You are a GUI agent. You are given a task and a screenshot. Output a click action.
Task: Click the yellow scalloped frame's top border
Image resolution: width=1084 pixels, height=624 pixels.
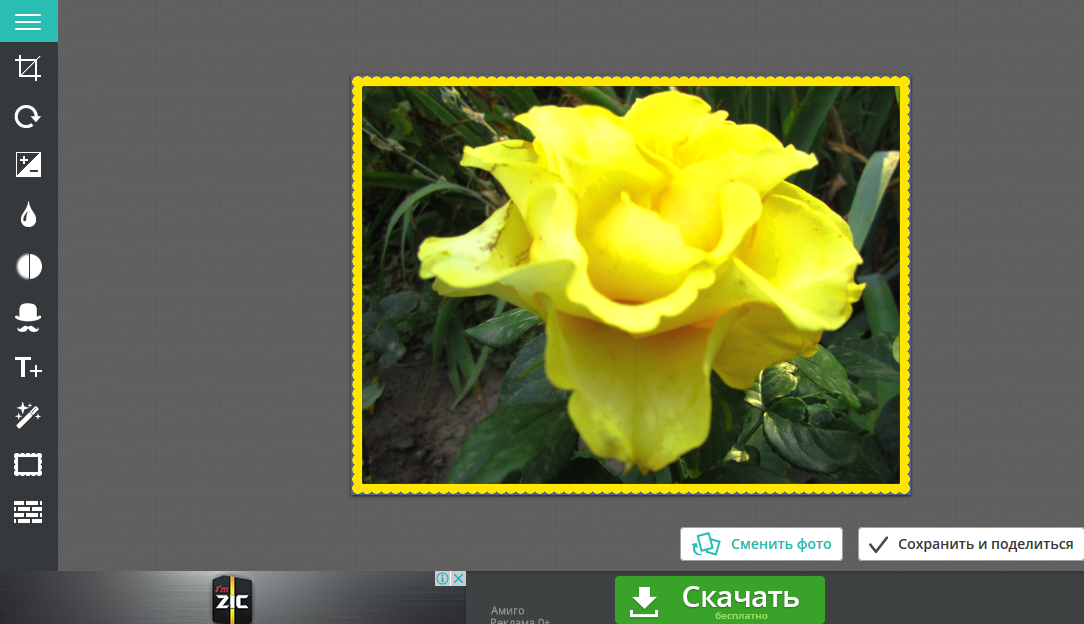point(630,81)
